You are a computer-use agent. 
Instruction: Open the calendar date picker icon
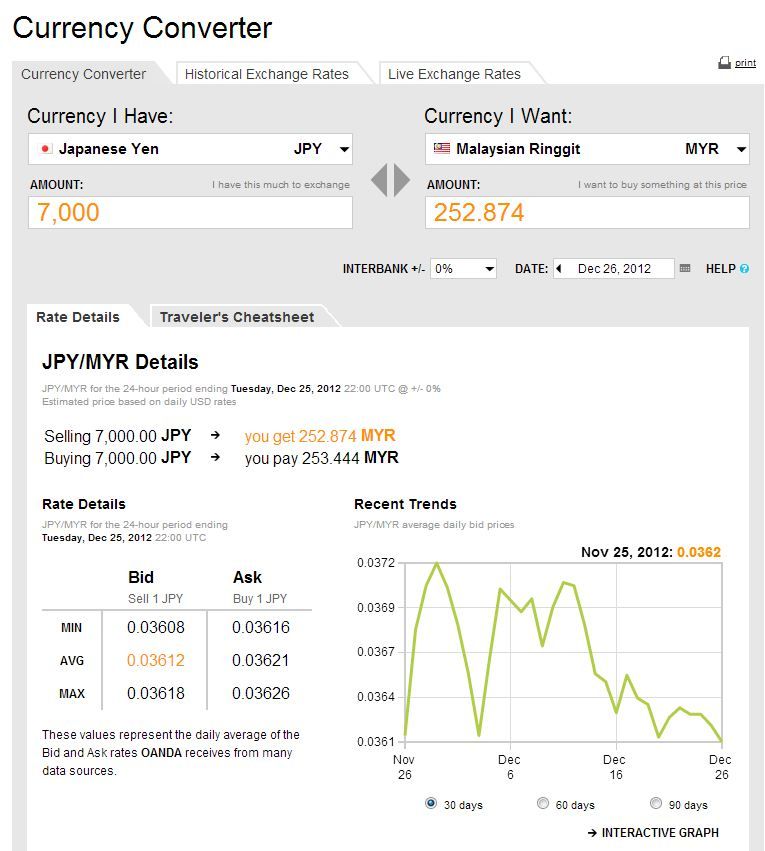(685, 269)
